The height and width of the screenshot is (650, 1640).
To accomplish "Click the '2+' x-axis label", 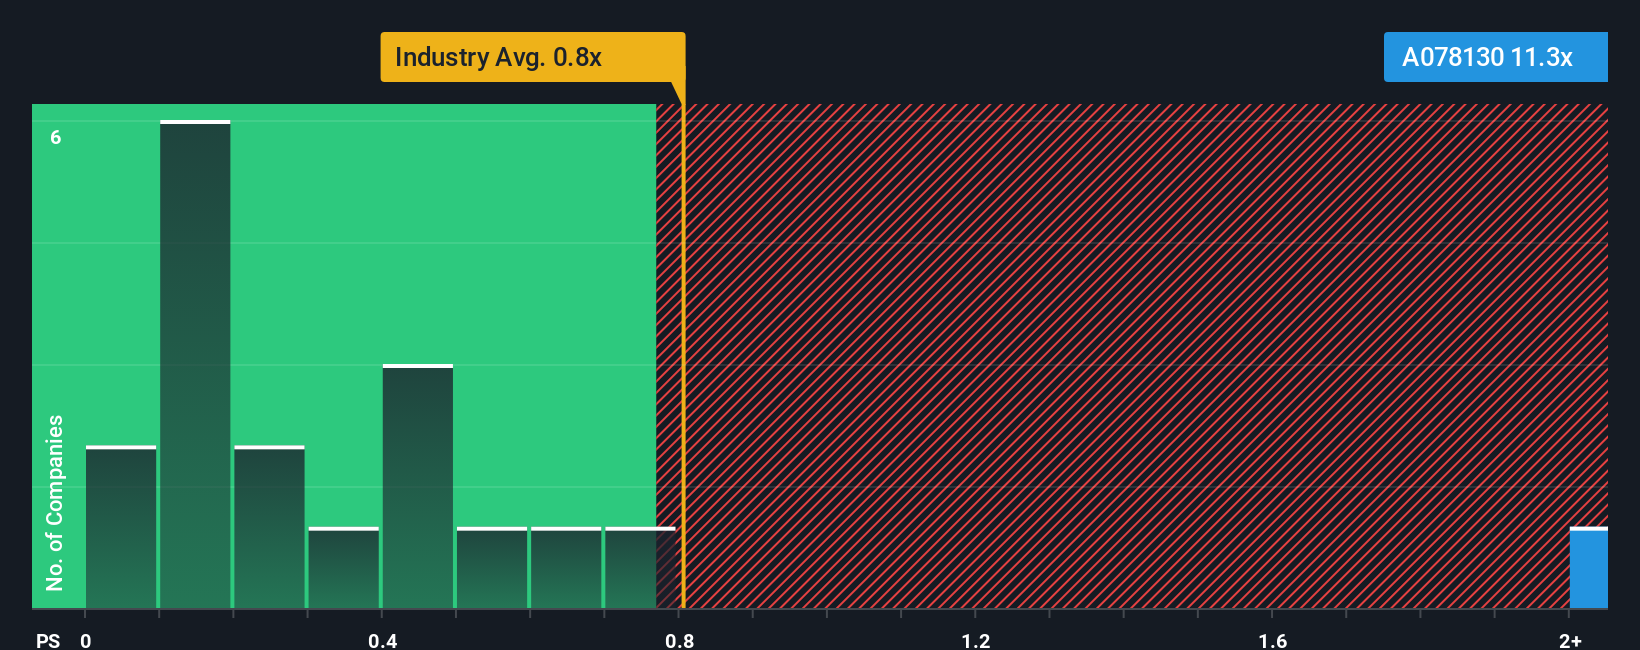I will [1570, 640].
